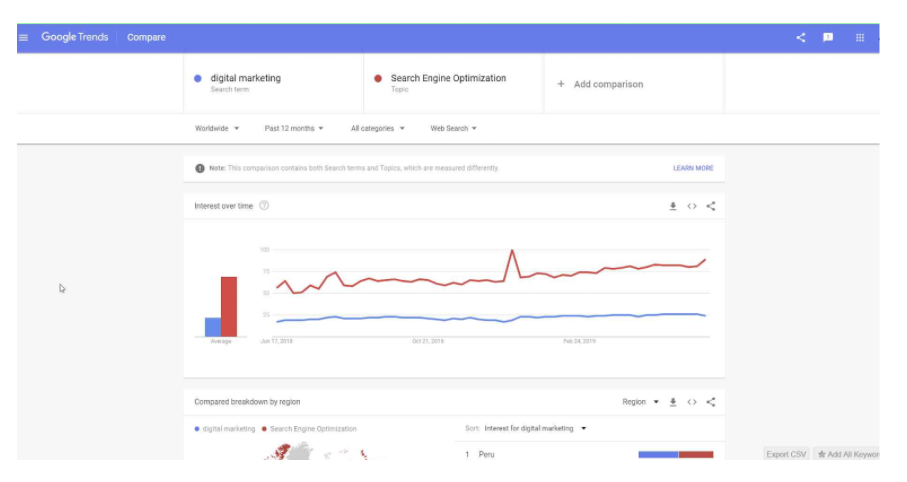Viewport: 907px width, 482px height.
Task: Click the Jun 17, 2018 axis label
Action: coord(276,341)
